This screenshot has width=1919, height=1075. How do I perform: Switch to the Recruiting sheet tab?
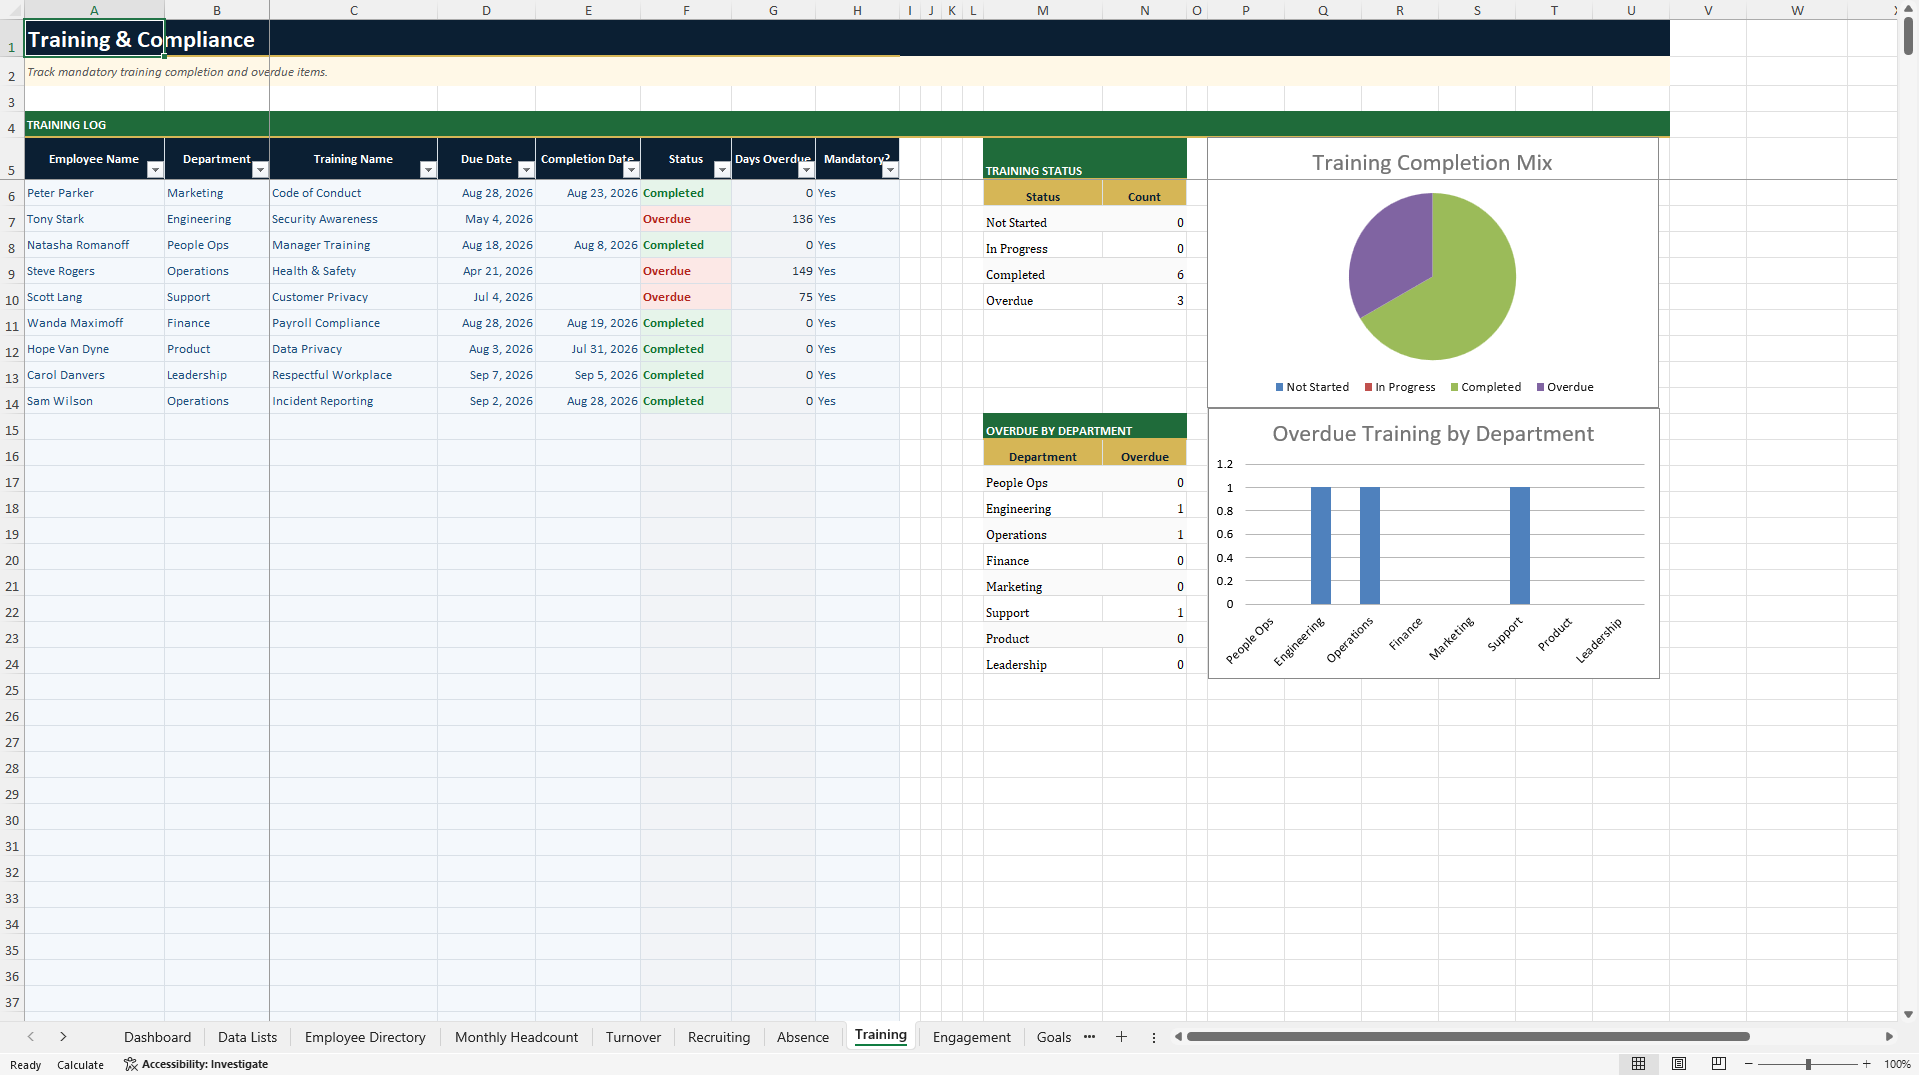(x=718, y=1037)
